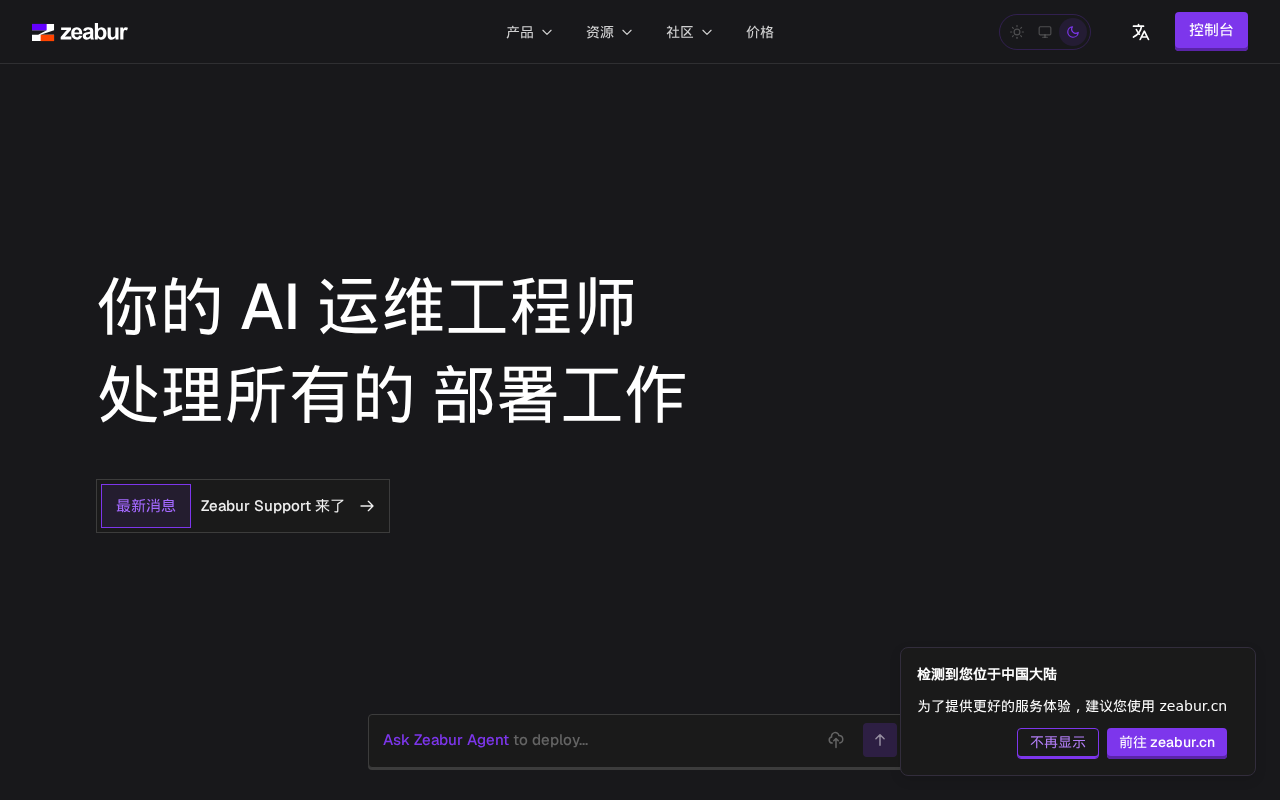
Task: Click arrow icon beside Zeabur Support 来了
Action: coord(367,506)
